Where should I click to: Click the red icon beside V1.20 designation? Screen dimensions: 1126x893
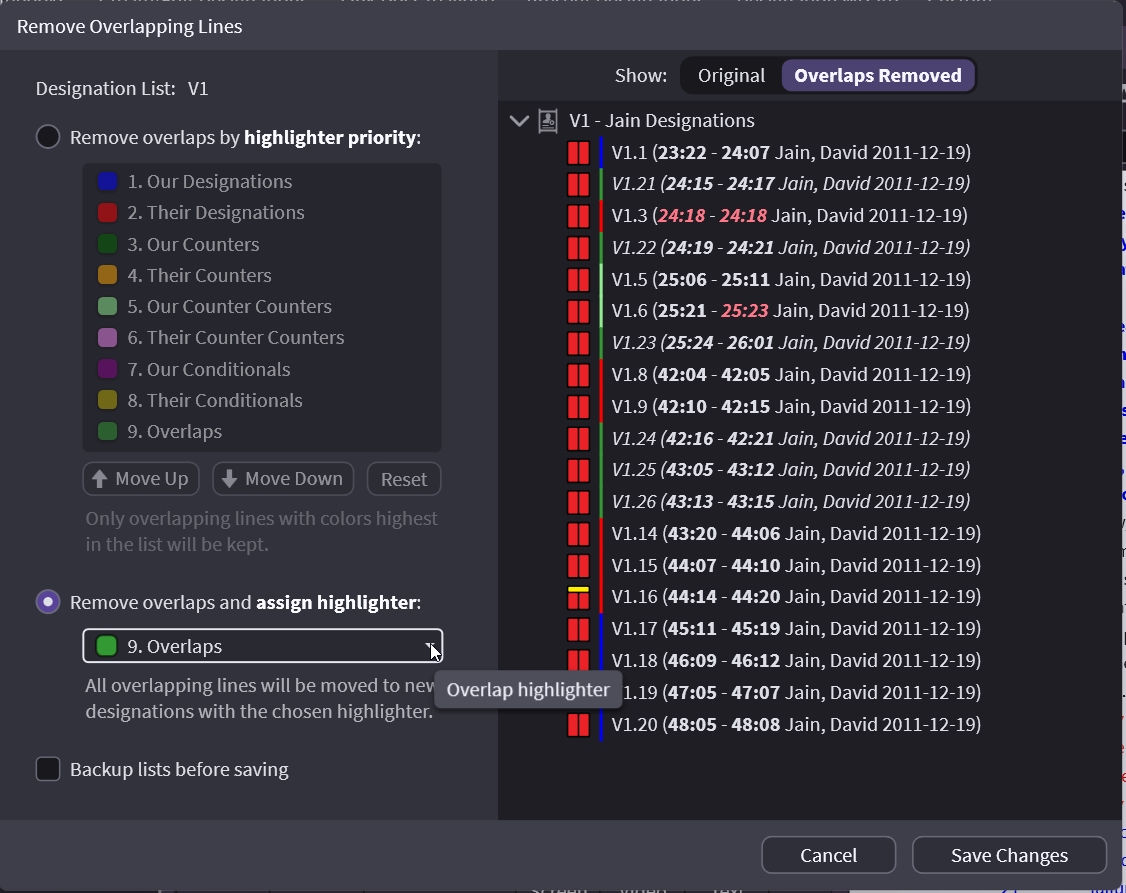(578, 725)
